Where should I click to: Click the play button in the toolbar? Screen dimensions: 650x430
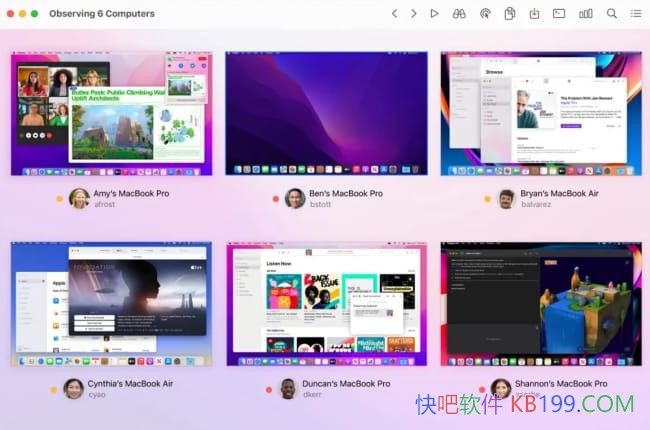[434, 14]
